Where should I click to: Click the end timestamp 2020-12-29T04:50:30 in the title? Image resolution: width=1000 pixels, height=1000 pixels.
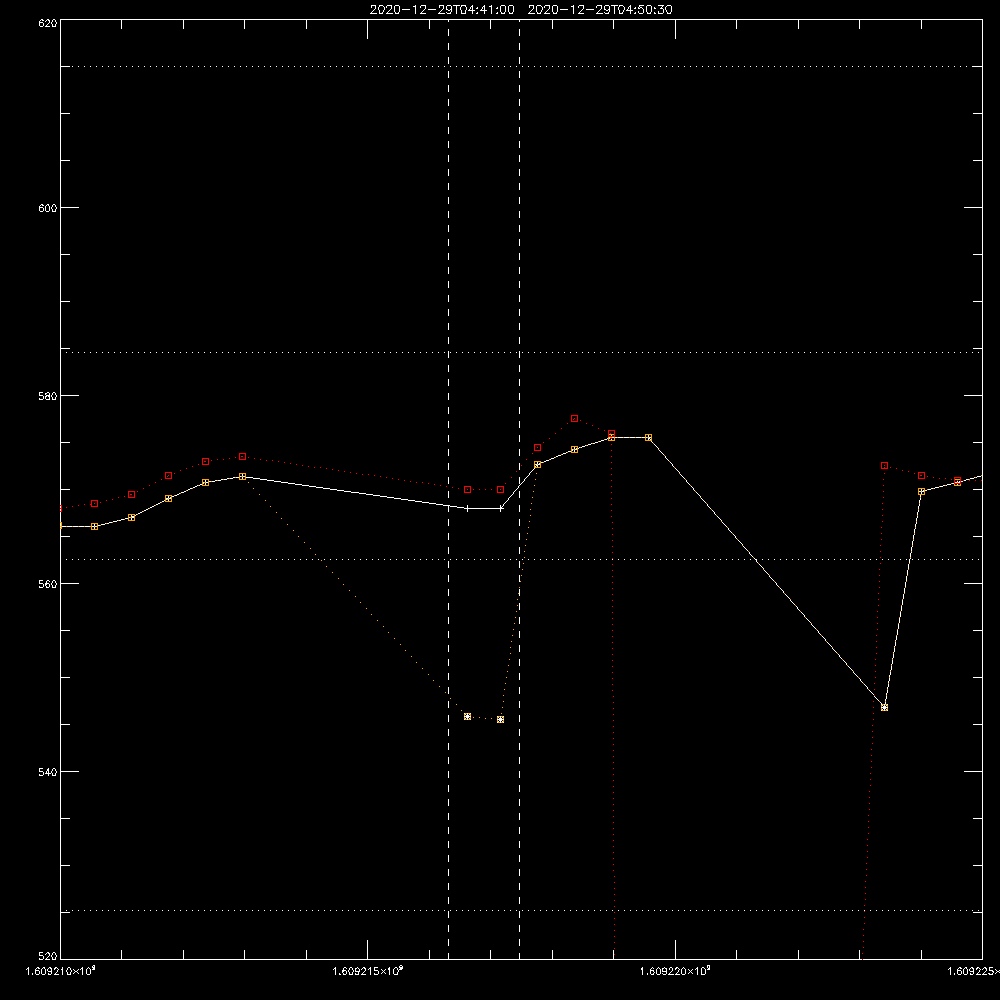(600, 10)
